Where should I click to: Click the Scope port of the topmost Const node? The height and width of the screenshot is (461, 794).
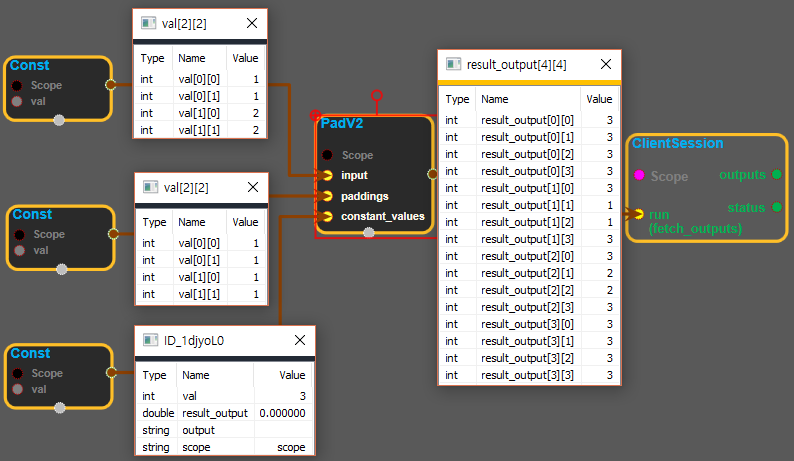tap(17, 85)
